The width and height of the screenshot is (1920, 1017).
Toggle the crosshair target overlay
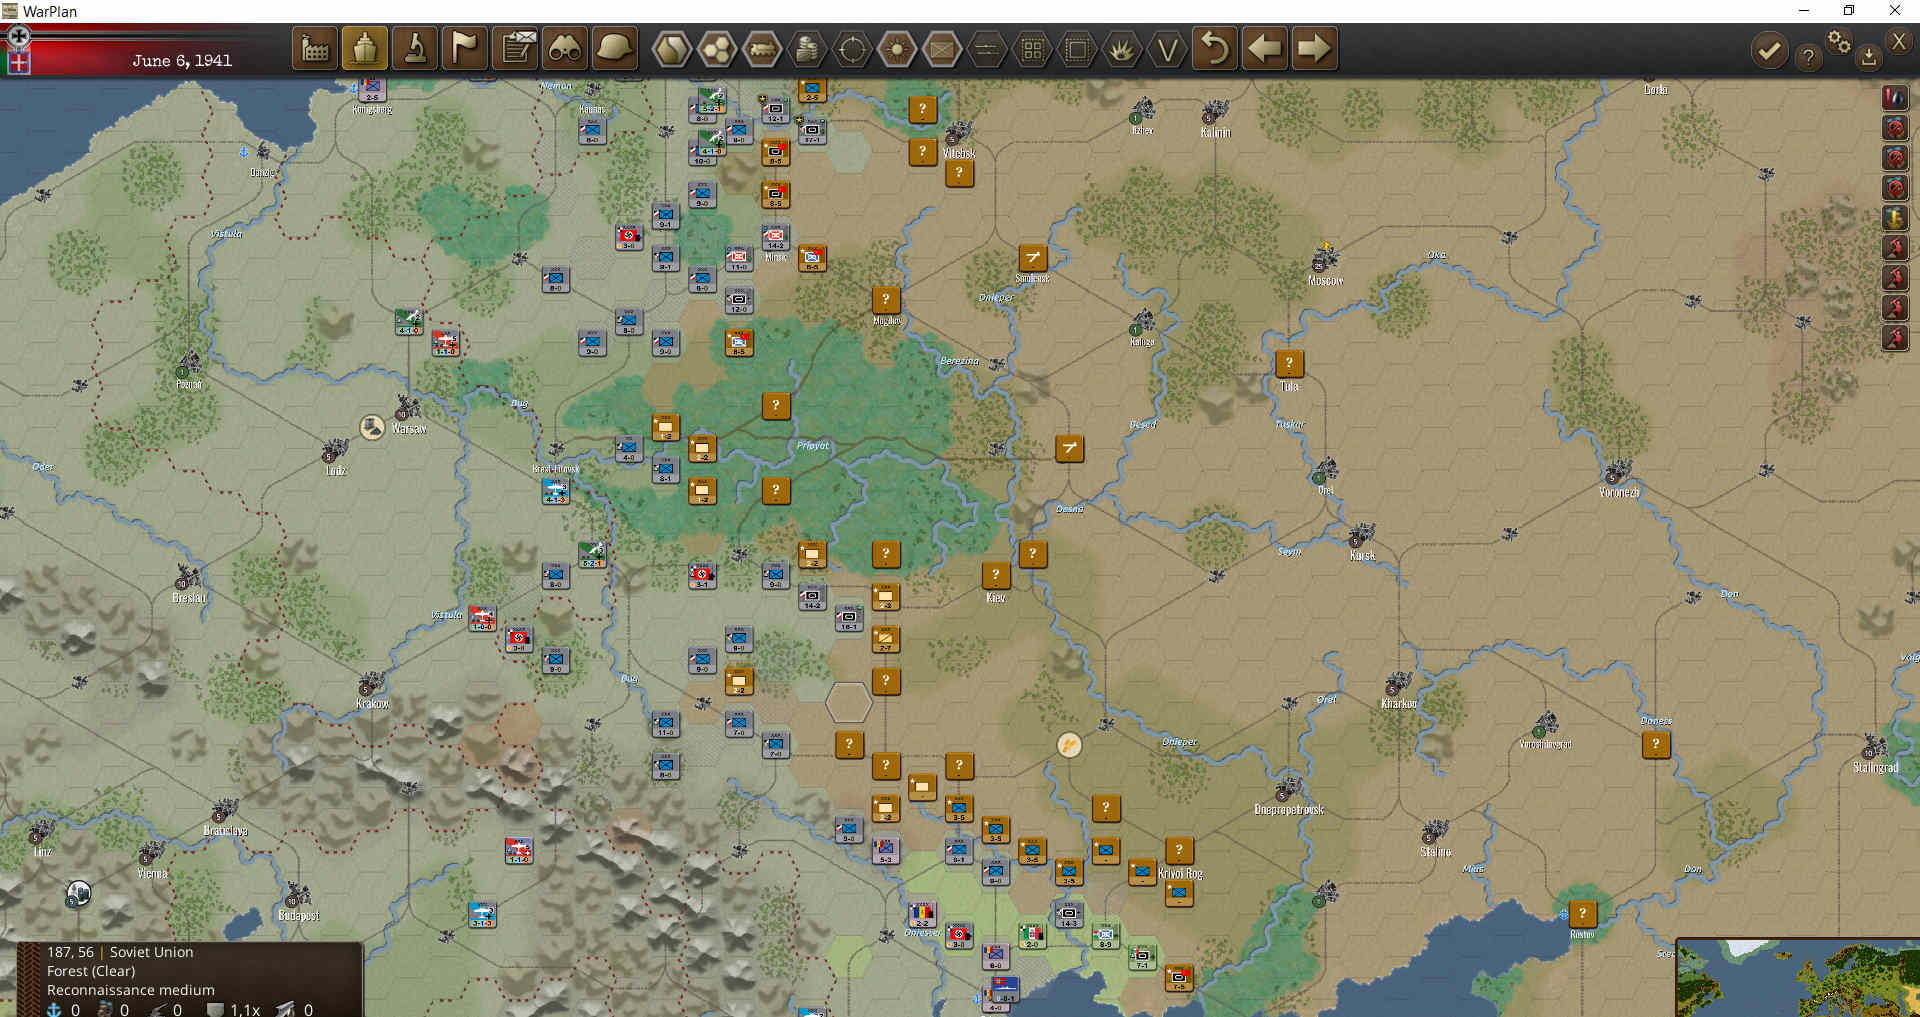852,49
